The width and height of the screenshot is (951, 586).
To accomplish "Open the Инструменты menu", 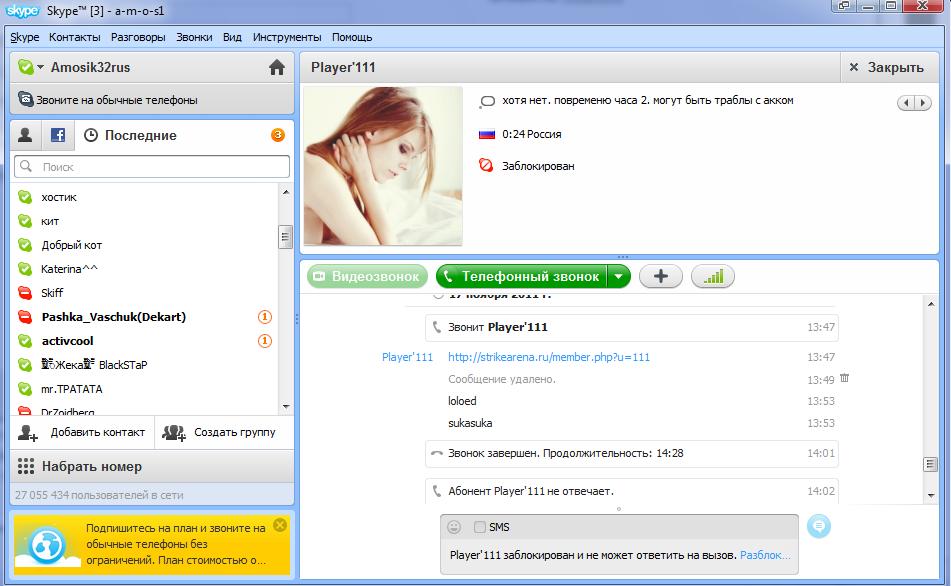I will pos(287,37).
